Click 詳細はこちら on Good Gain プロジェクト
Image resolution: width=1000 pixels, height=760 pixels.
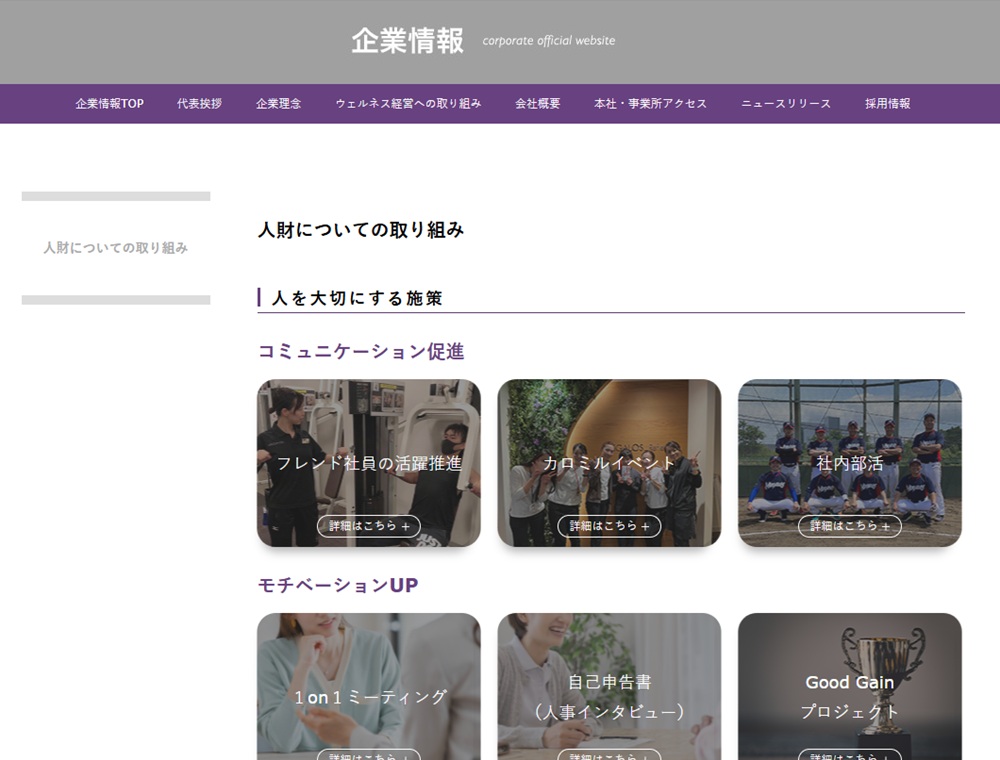coord(851,753)
